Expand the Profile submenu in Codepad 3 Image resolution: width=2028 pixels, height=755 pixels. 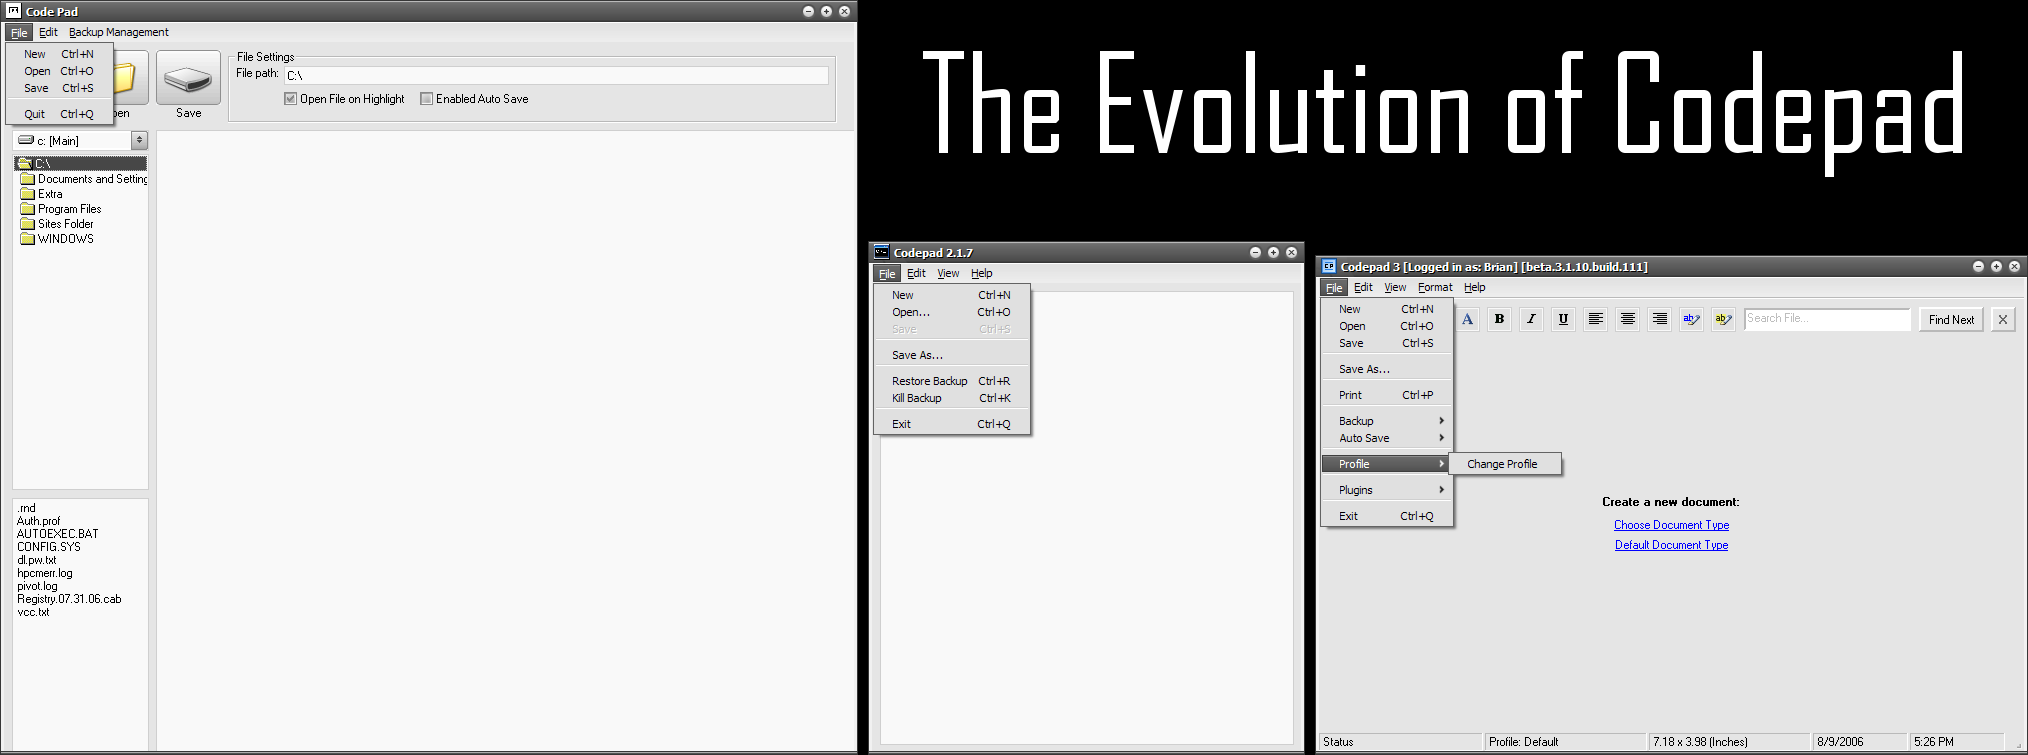click(1387, 464)
